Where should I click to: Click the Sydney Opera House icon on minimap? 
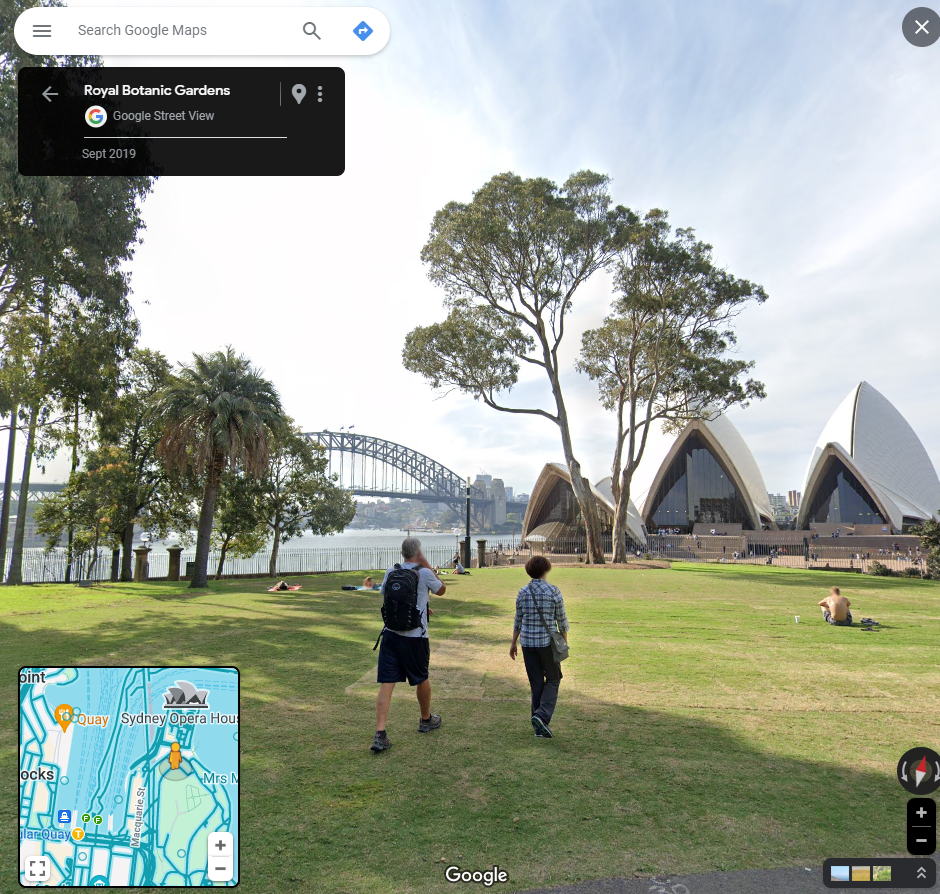tap(186, 695)
